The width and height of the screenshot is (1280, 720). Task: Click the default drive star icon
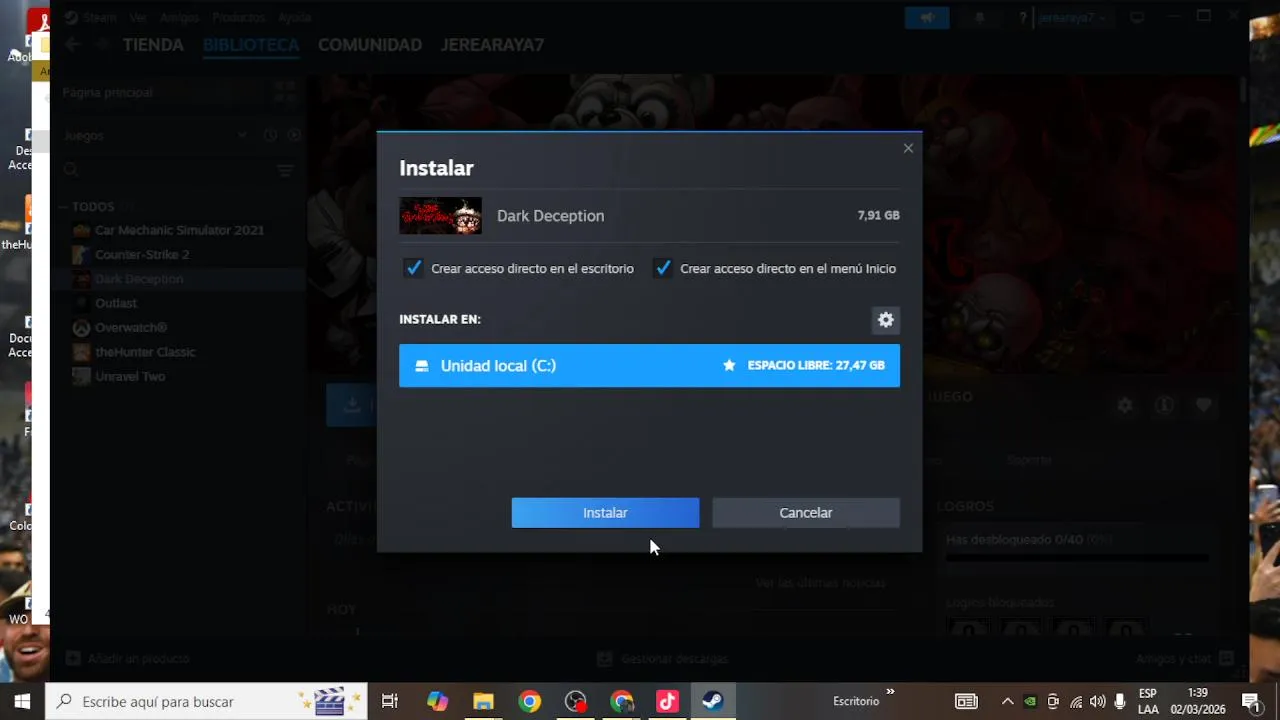point(729,365)
